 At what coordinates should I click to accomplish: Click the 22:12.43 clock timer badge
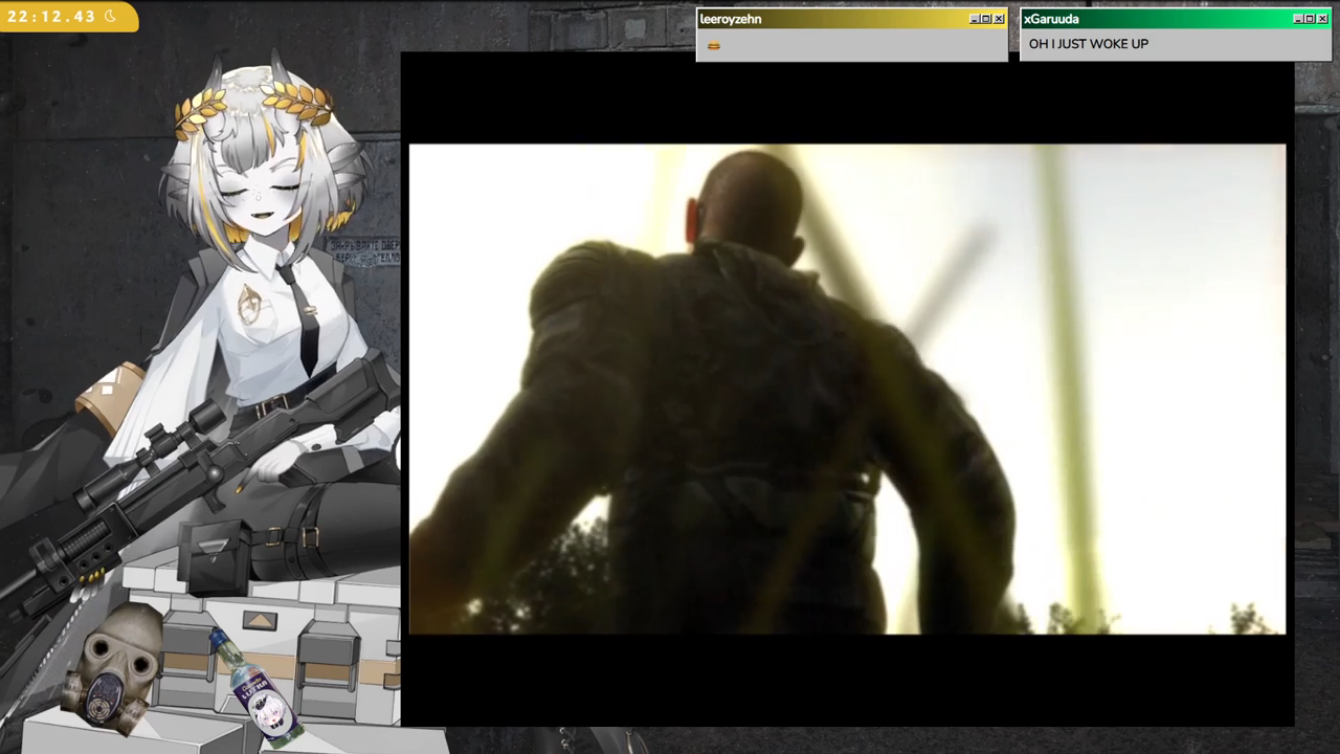point(68,16)
